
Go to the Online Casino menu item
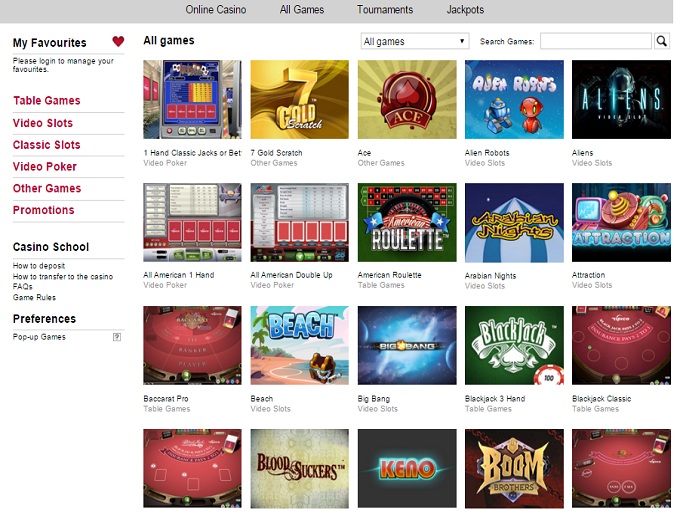pyautogui.click(x=217, y=10)
